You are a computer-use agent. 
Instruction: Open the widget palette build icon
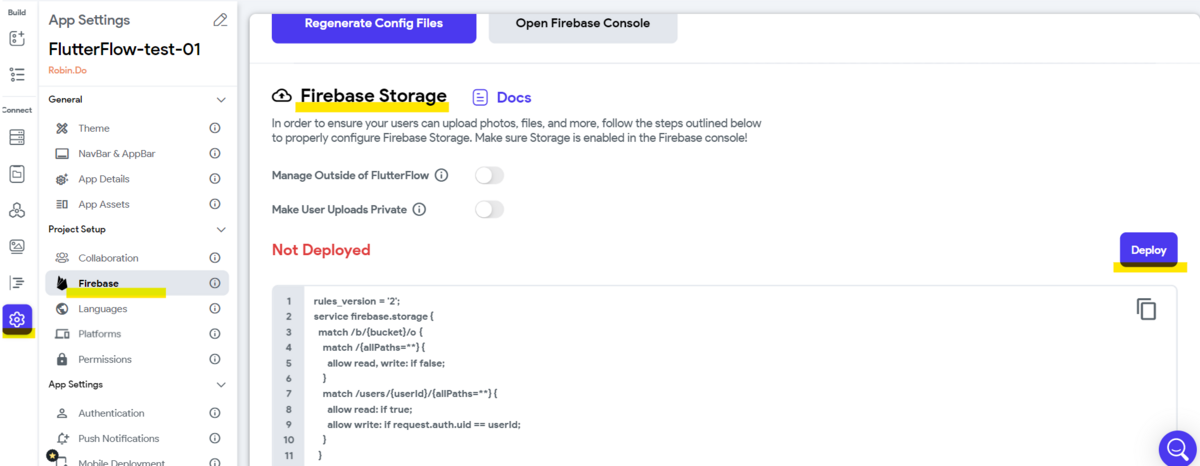(x=17, y=39)
